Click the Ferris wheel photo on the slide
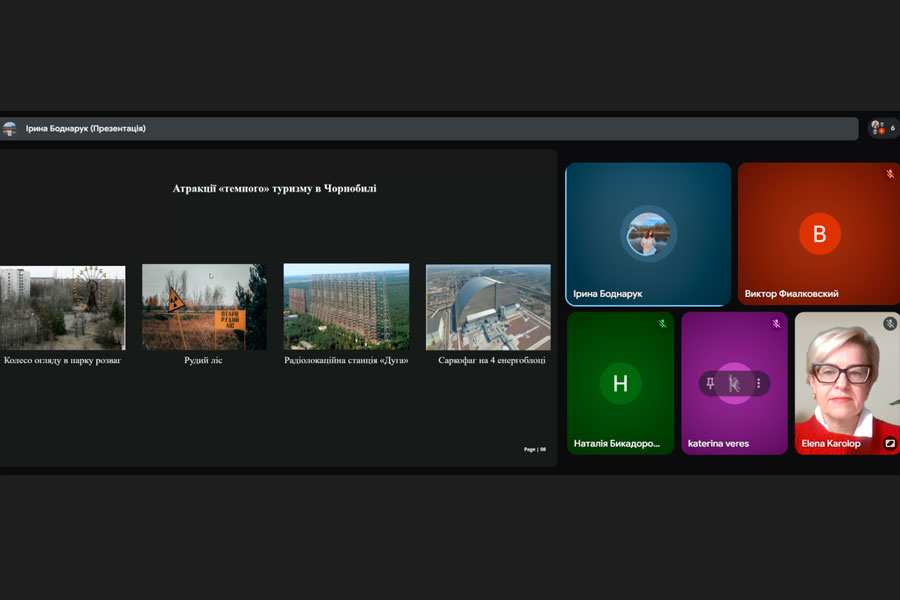 point(62,307)
